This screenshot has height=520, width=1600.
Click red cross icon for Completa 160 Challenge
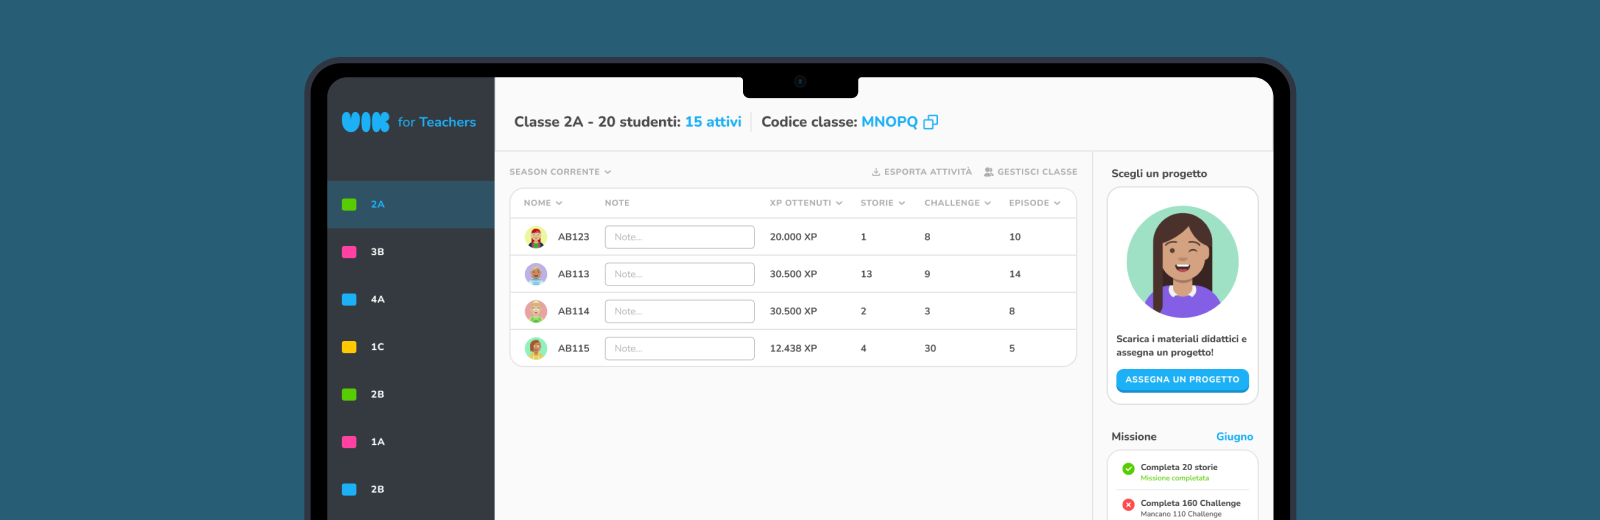tap(1128, 504)
